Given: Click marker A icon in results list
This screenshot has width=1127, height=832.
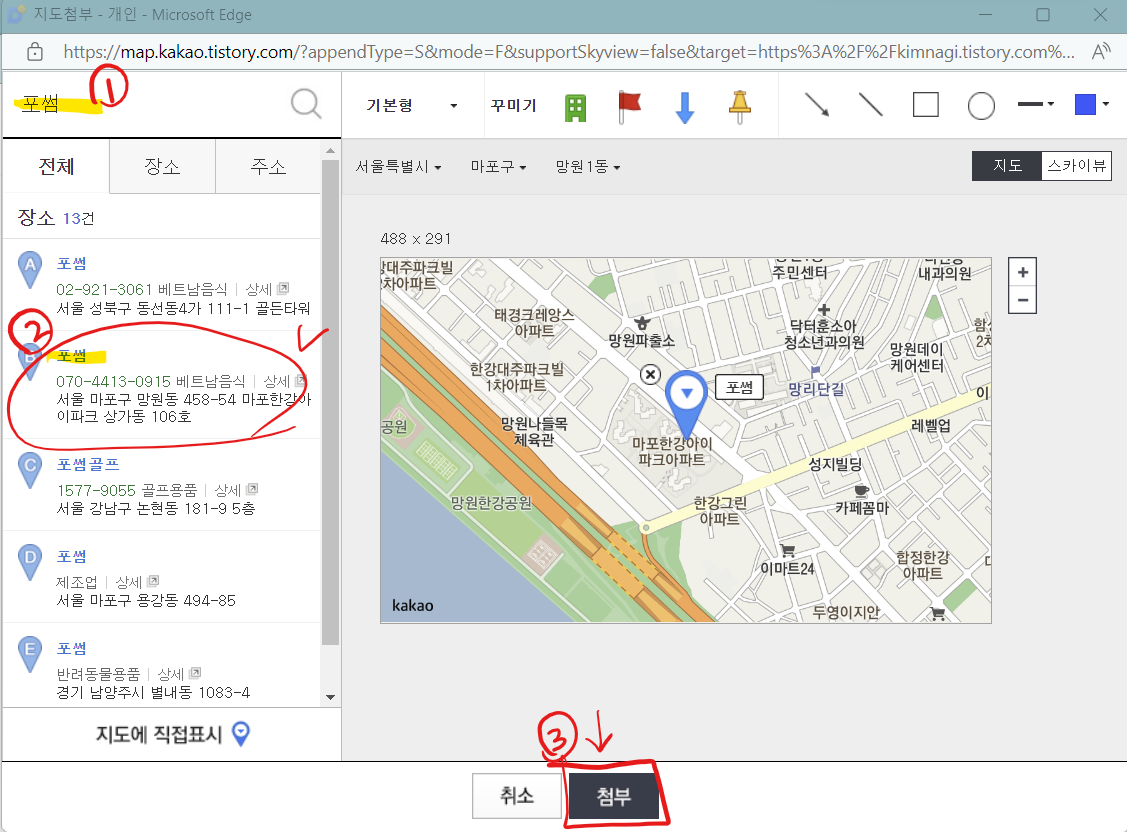Looking at the screenshot, I should click(29, 269).
